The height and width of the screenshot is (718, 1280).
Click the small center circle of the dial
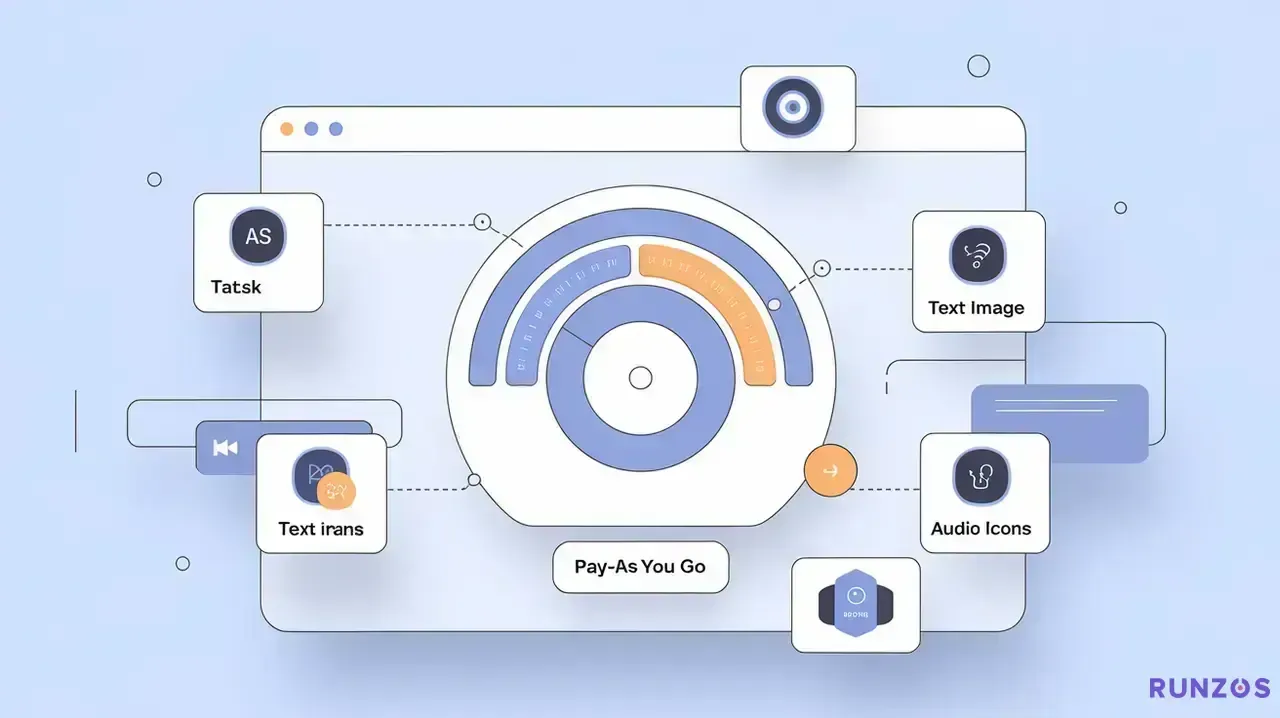(x=640, y=378)
